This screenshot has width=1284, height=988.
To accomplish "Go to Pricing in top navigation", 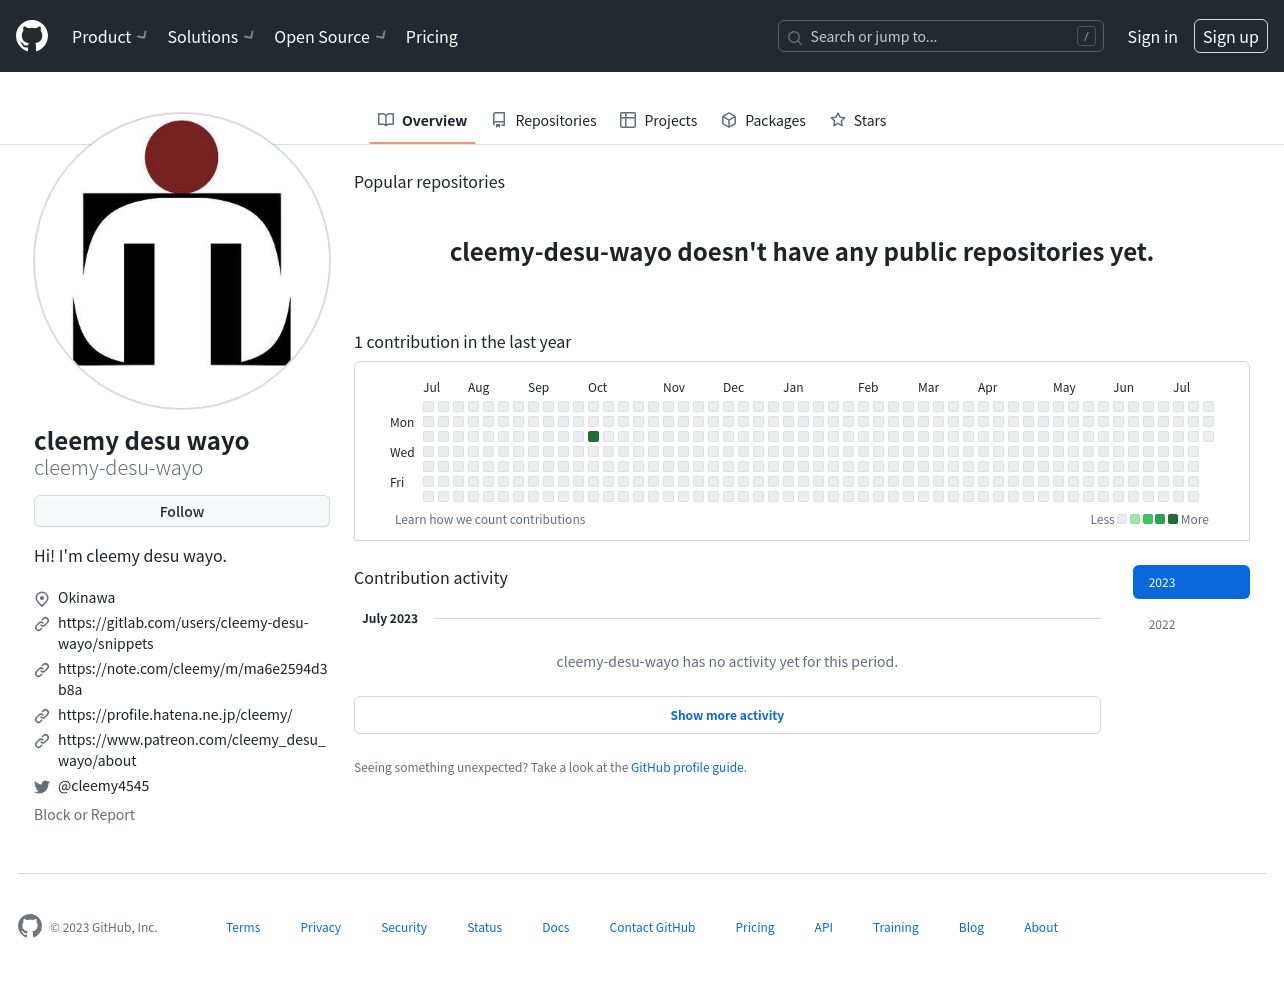I will pos(432,36).
